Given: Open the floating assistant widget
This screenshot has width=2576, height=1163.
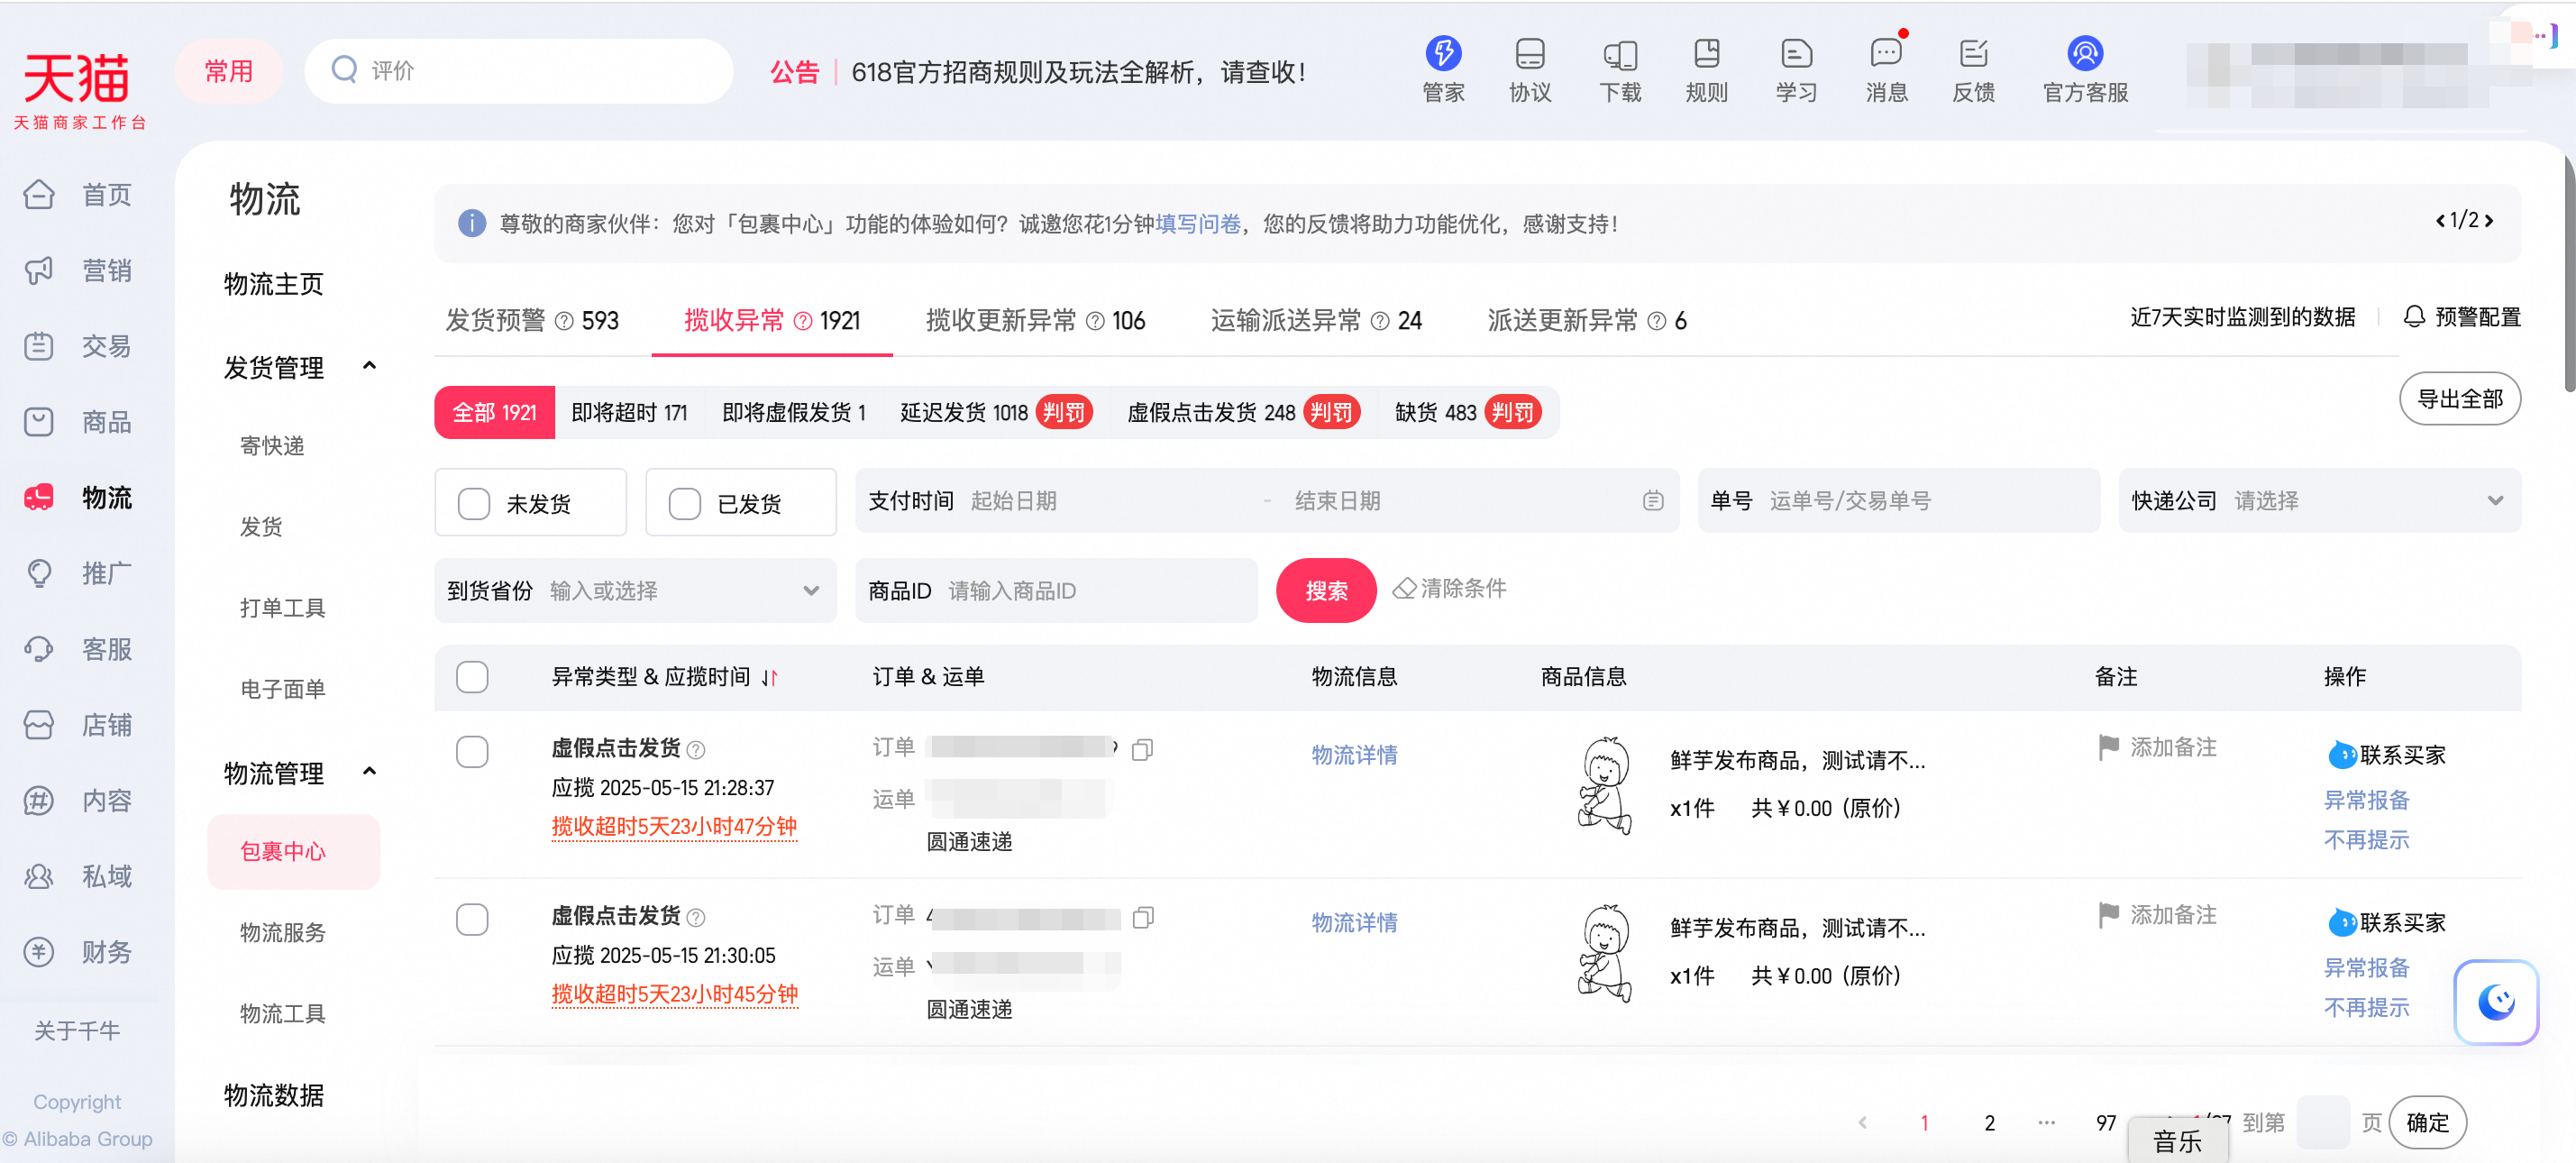Looking at the screenshot, I should tap(2495, 1001).
